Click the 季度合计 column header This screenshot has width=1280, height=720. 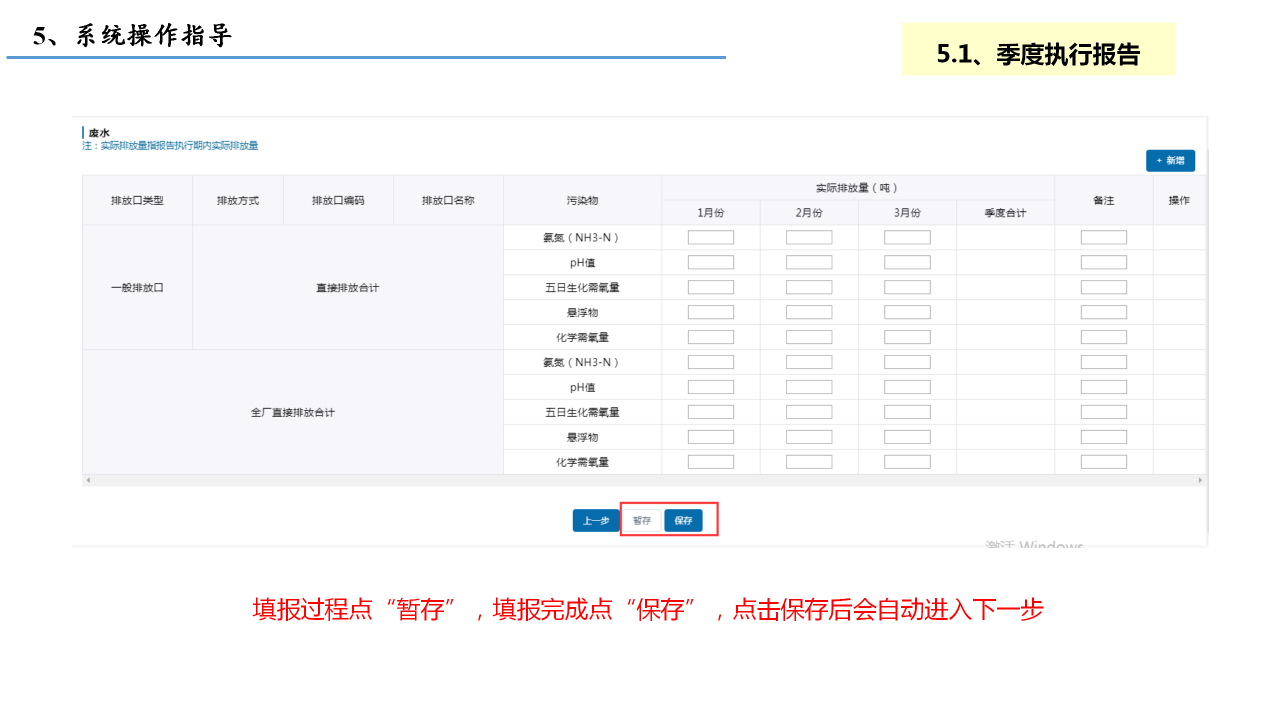pyautogui.click(x=1005, y=213)
